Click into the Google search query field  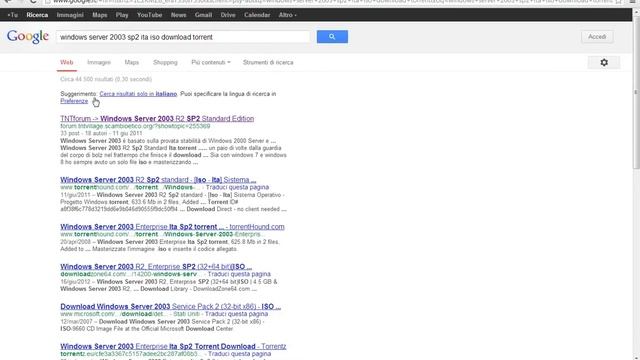tap(183, 37)
